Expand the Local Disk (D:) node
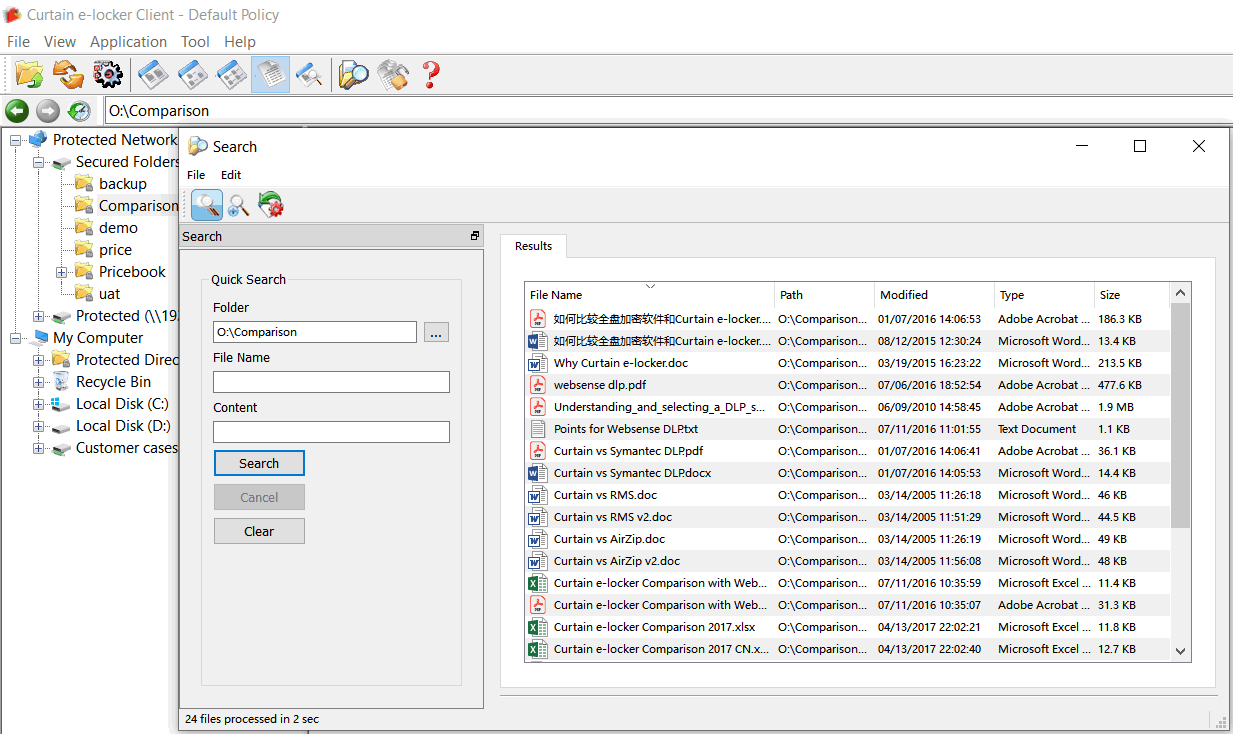Image resolution: width=1233 pixels, height=734 pixels. [x=38, y=426]
